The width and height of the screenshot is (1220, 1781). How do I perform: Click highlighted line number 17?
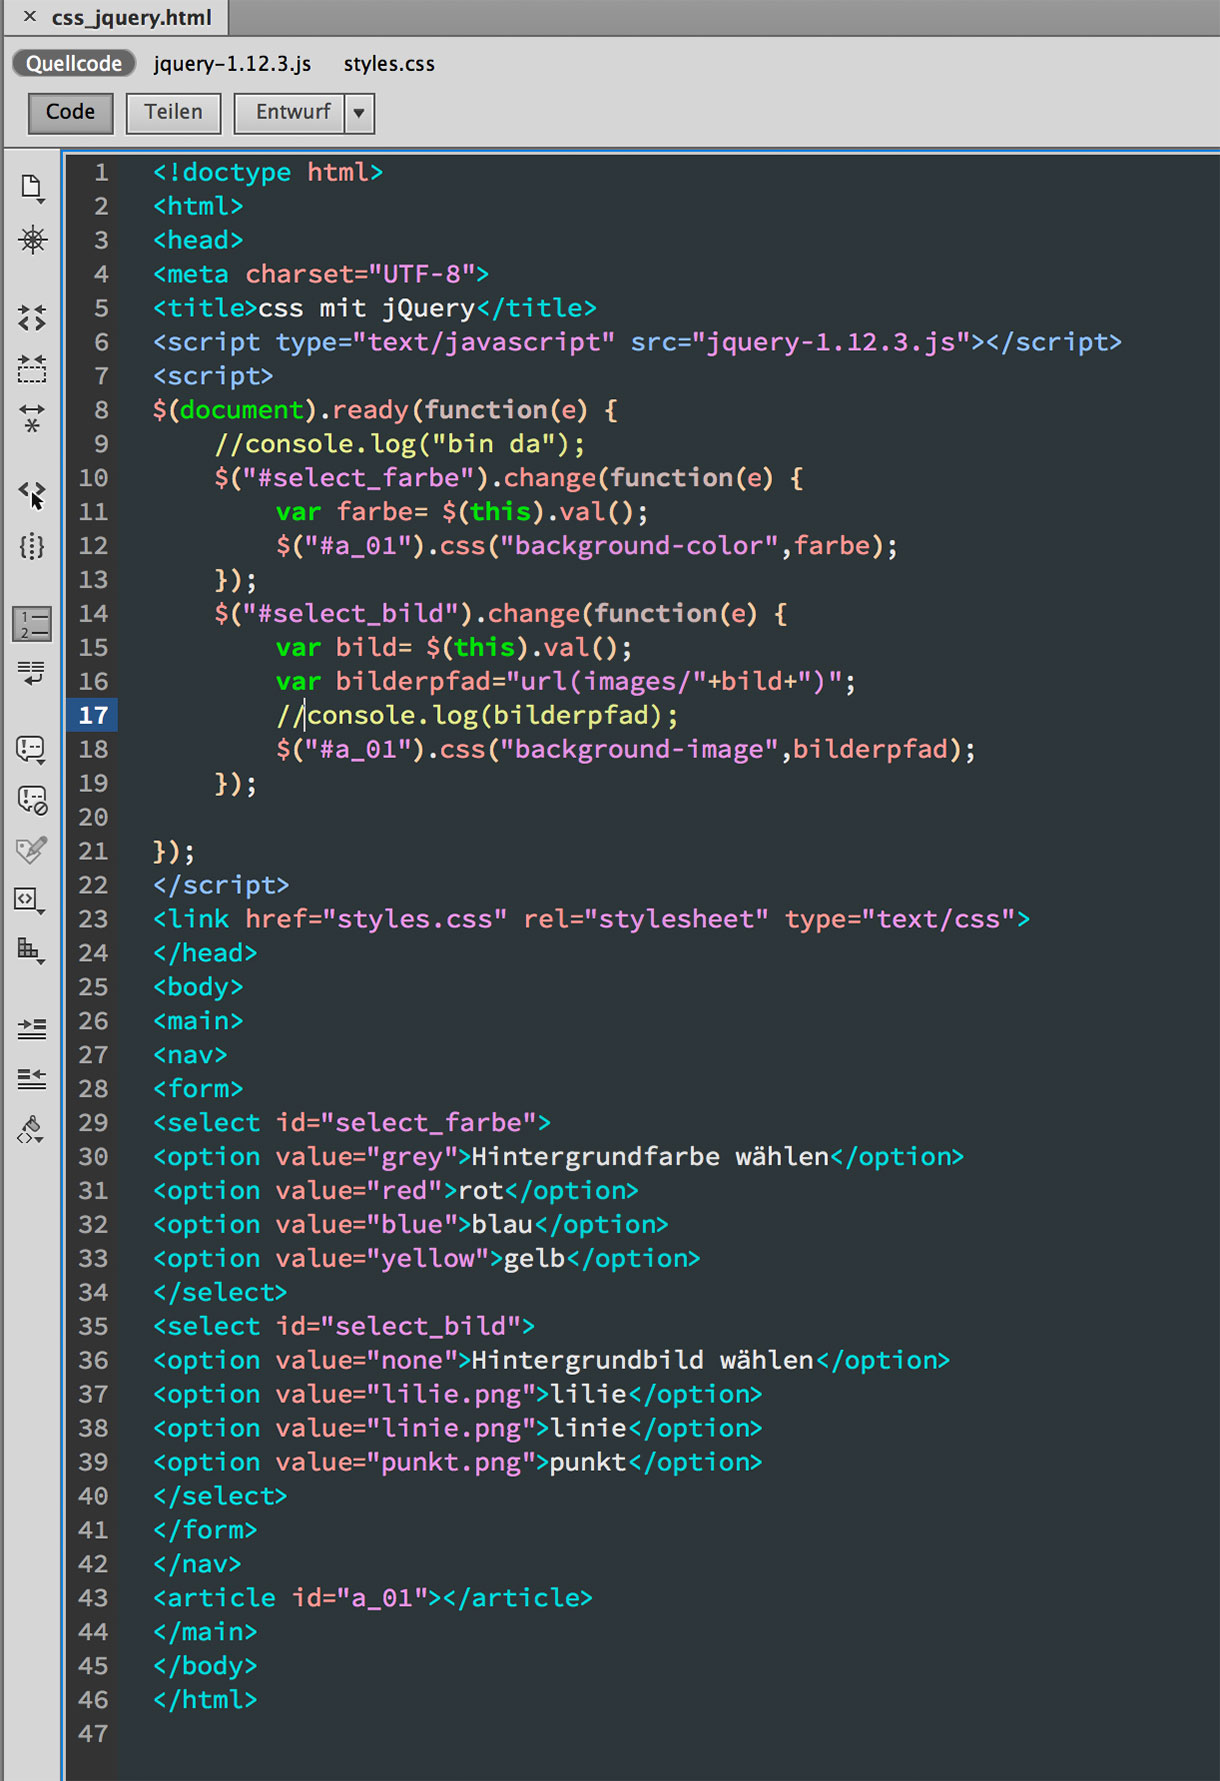pyautogui.click(x=92, y=715)
